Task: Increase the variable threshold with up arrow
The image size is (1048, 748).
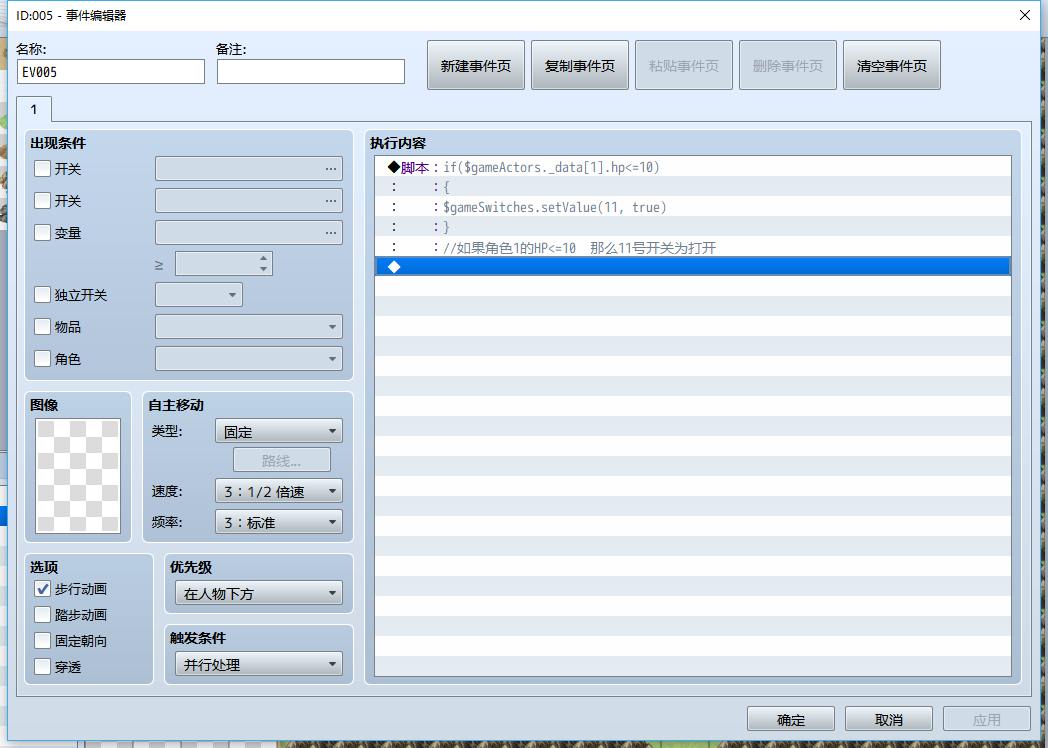Action: point(264,258)
